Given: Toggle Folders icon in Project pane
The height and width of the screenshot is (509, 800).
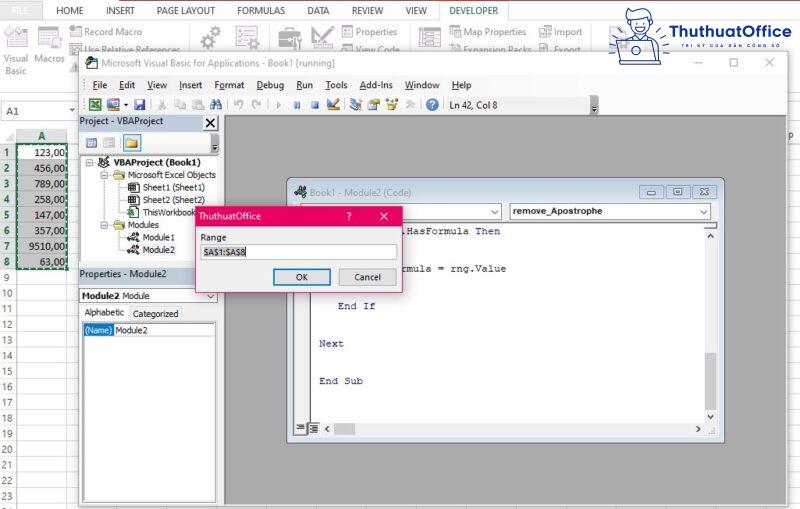Looking at the screenshot, I should coord(131,143).
